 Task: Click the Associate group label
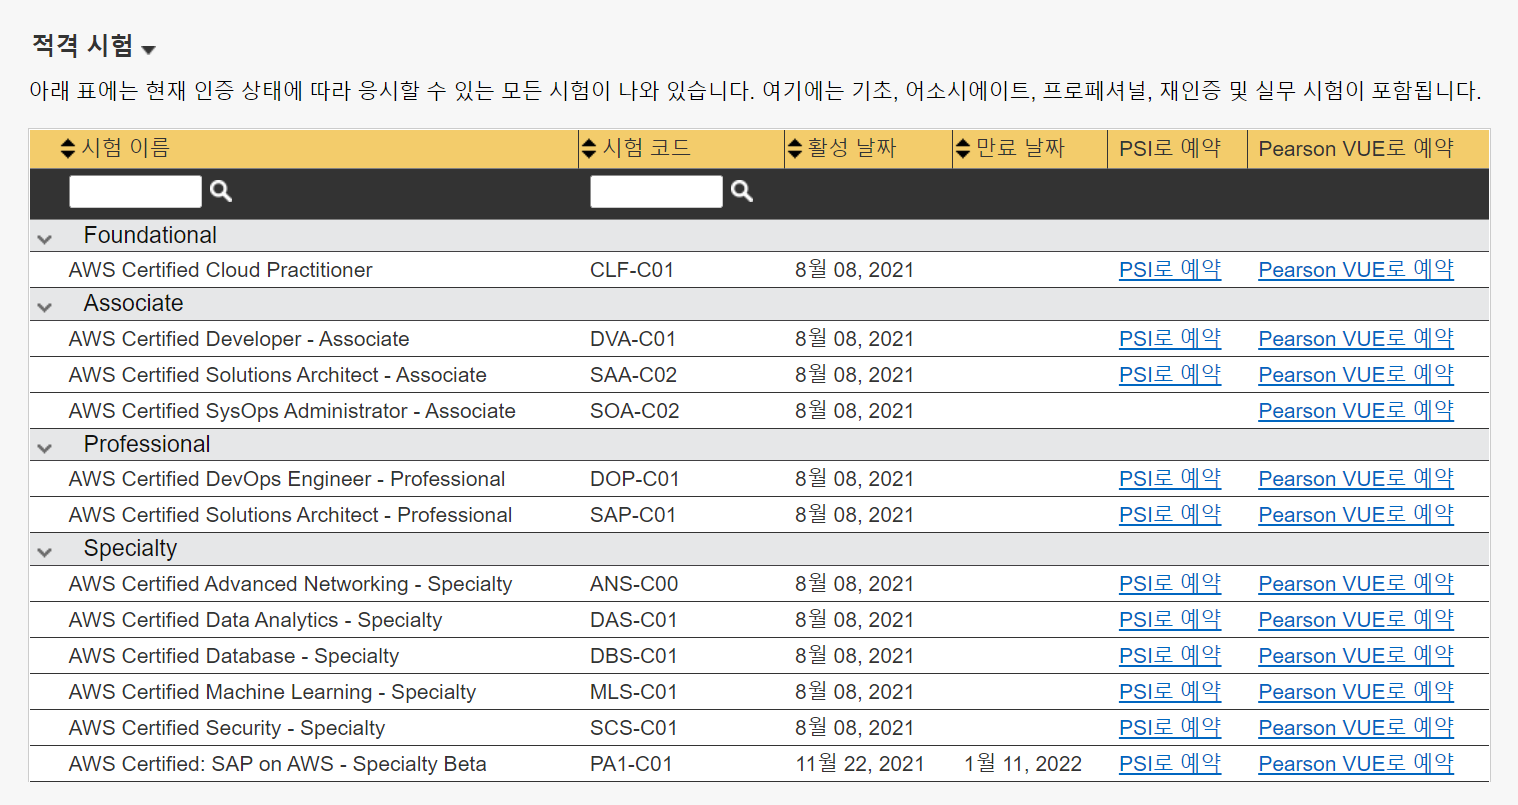coord(133,303)
